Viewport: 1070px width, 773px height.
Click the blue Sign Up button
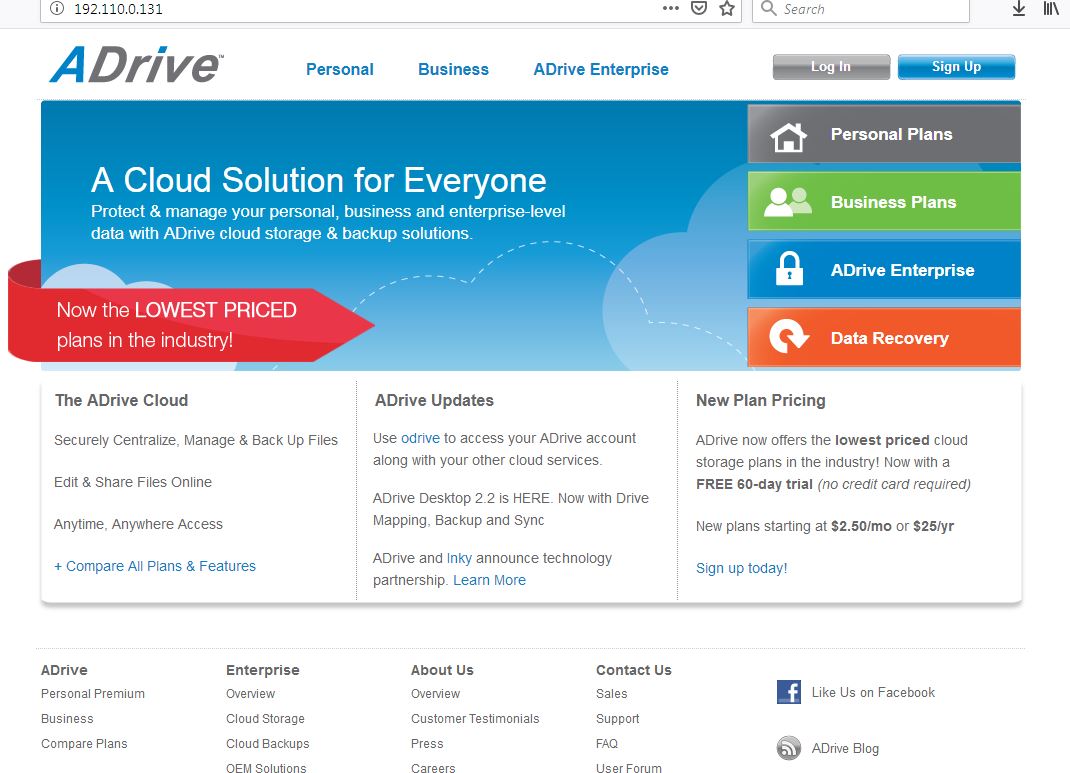956,67
